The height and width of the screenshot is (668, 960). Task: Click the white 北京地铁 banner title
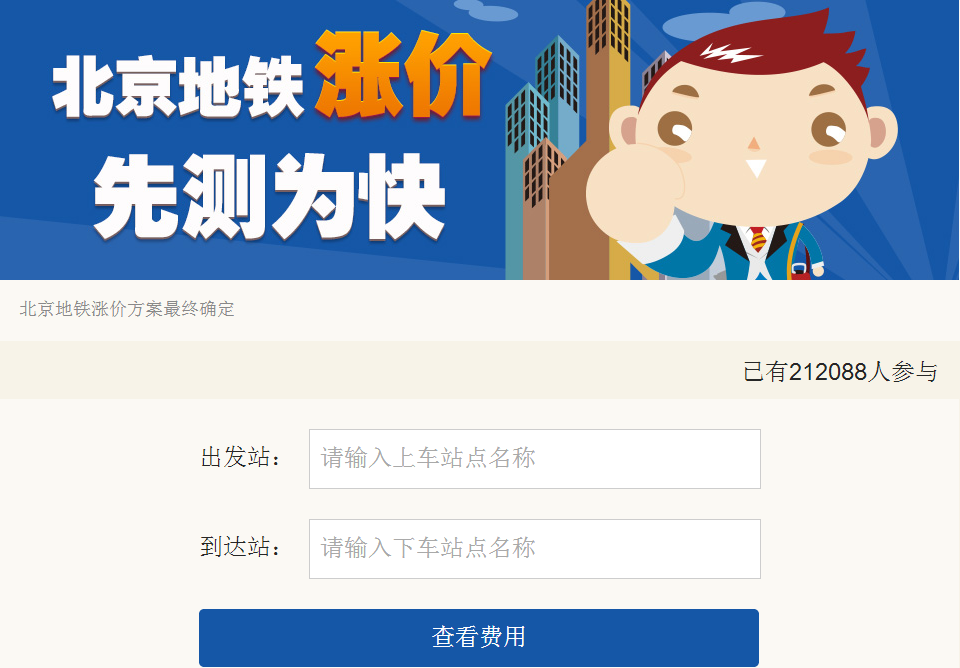click(x=178, y=86)
